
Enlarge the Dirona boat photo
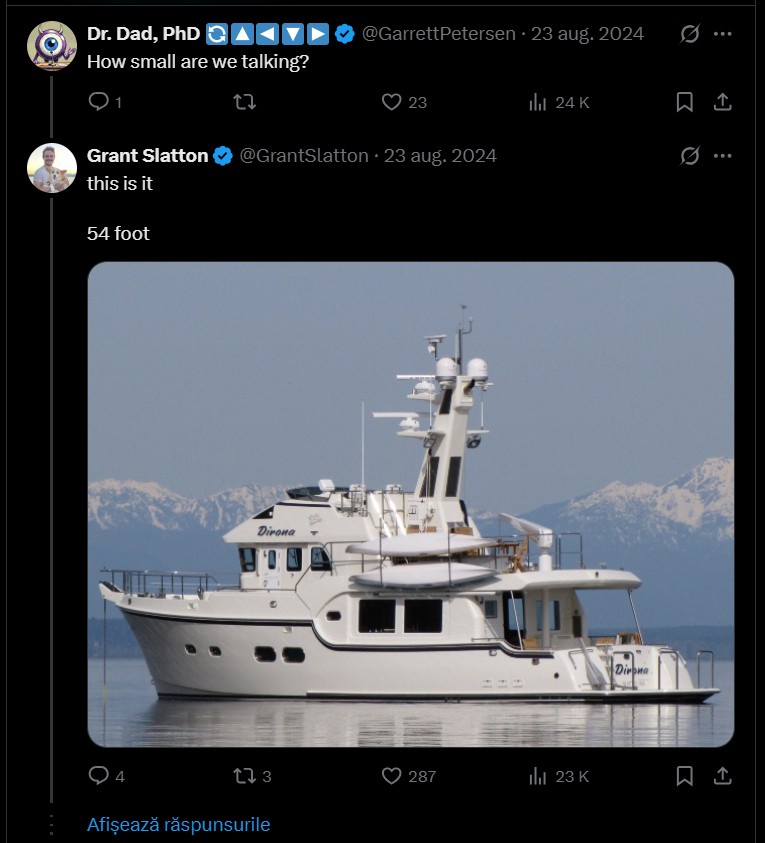[x=410, y=504]
